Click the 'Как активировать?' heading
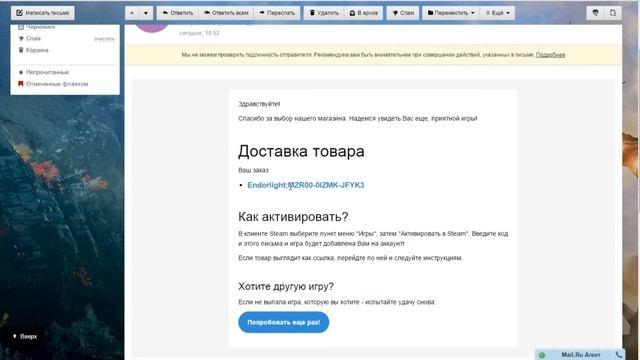 [293, 216]
